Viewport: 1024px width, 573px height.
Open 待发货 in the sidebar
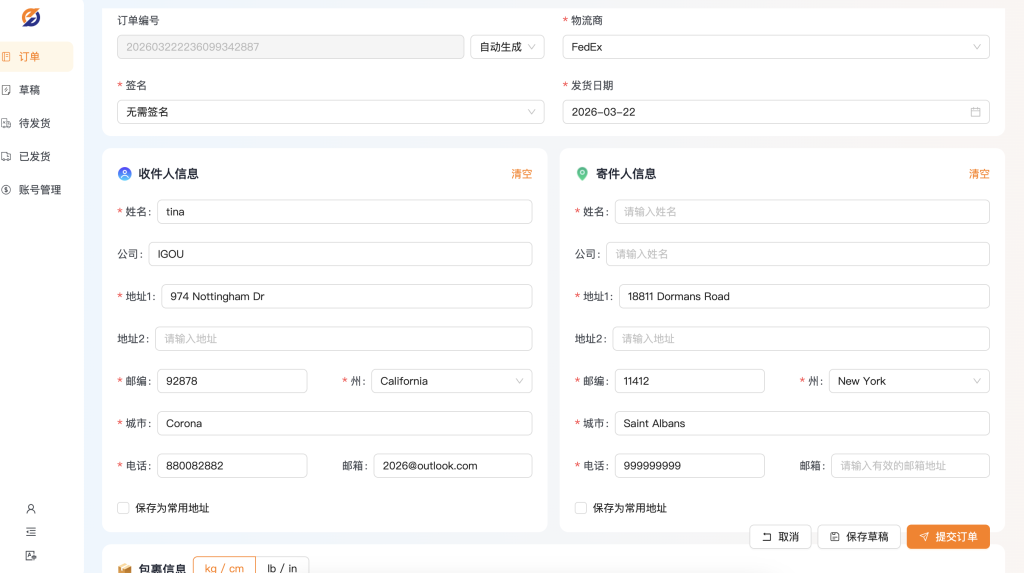tap(34, 123)
